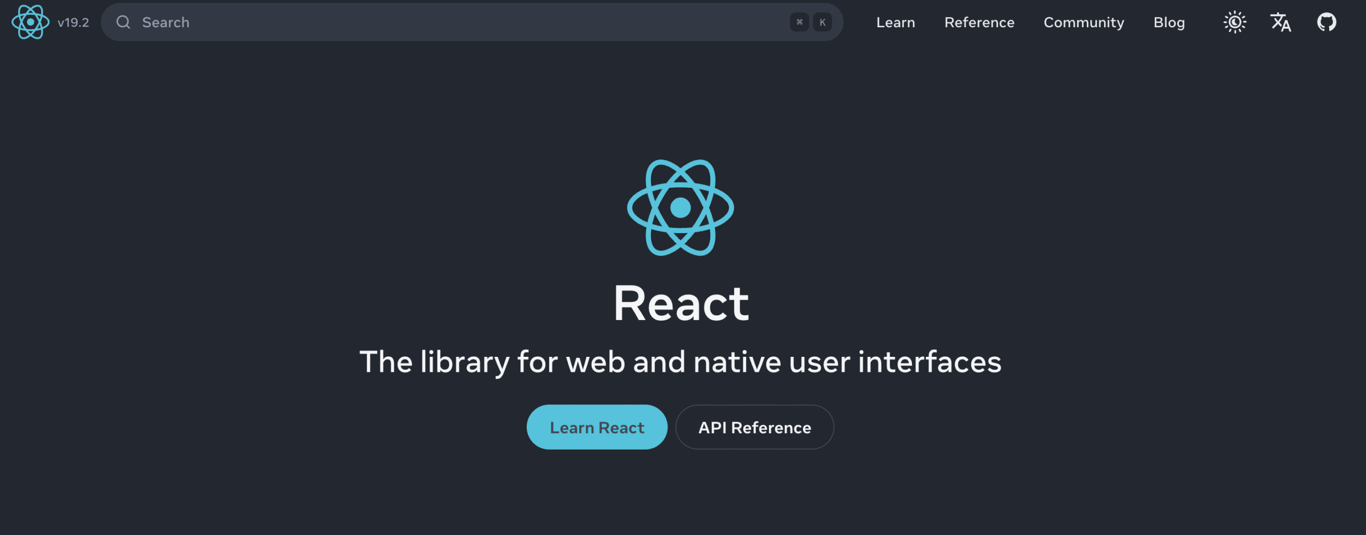The image size is (1366, 535).
Task: Click the Learn React button
Action: tap(597, 427)
